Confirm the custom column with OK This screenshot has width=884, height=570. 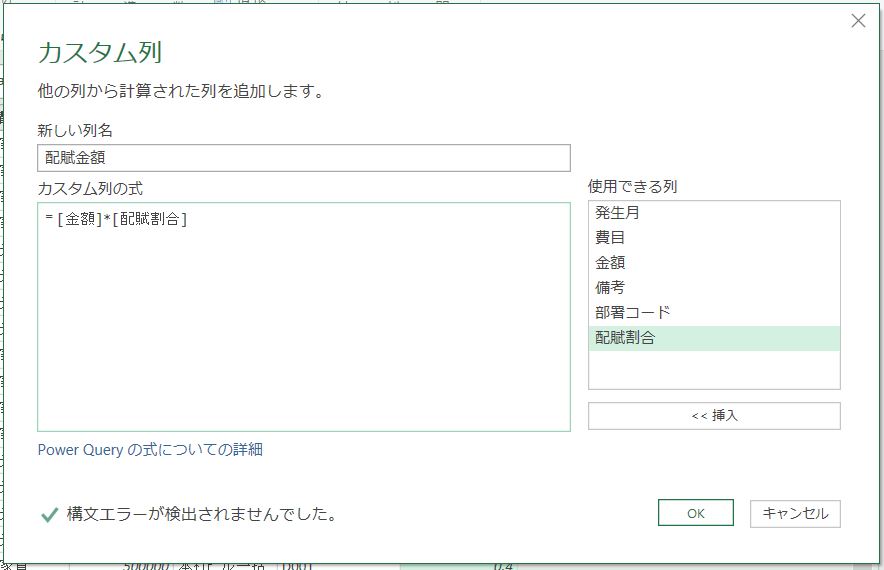pos(696,513)
